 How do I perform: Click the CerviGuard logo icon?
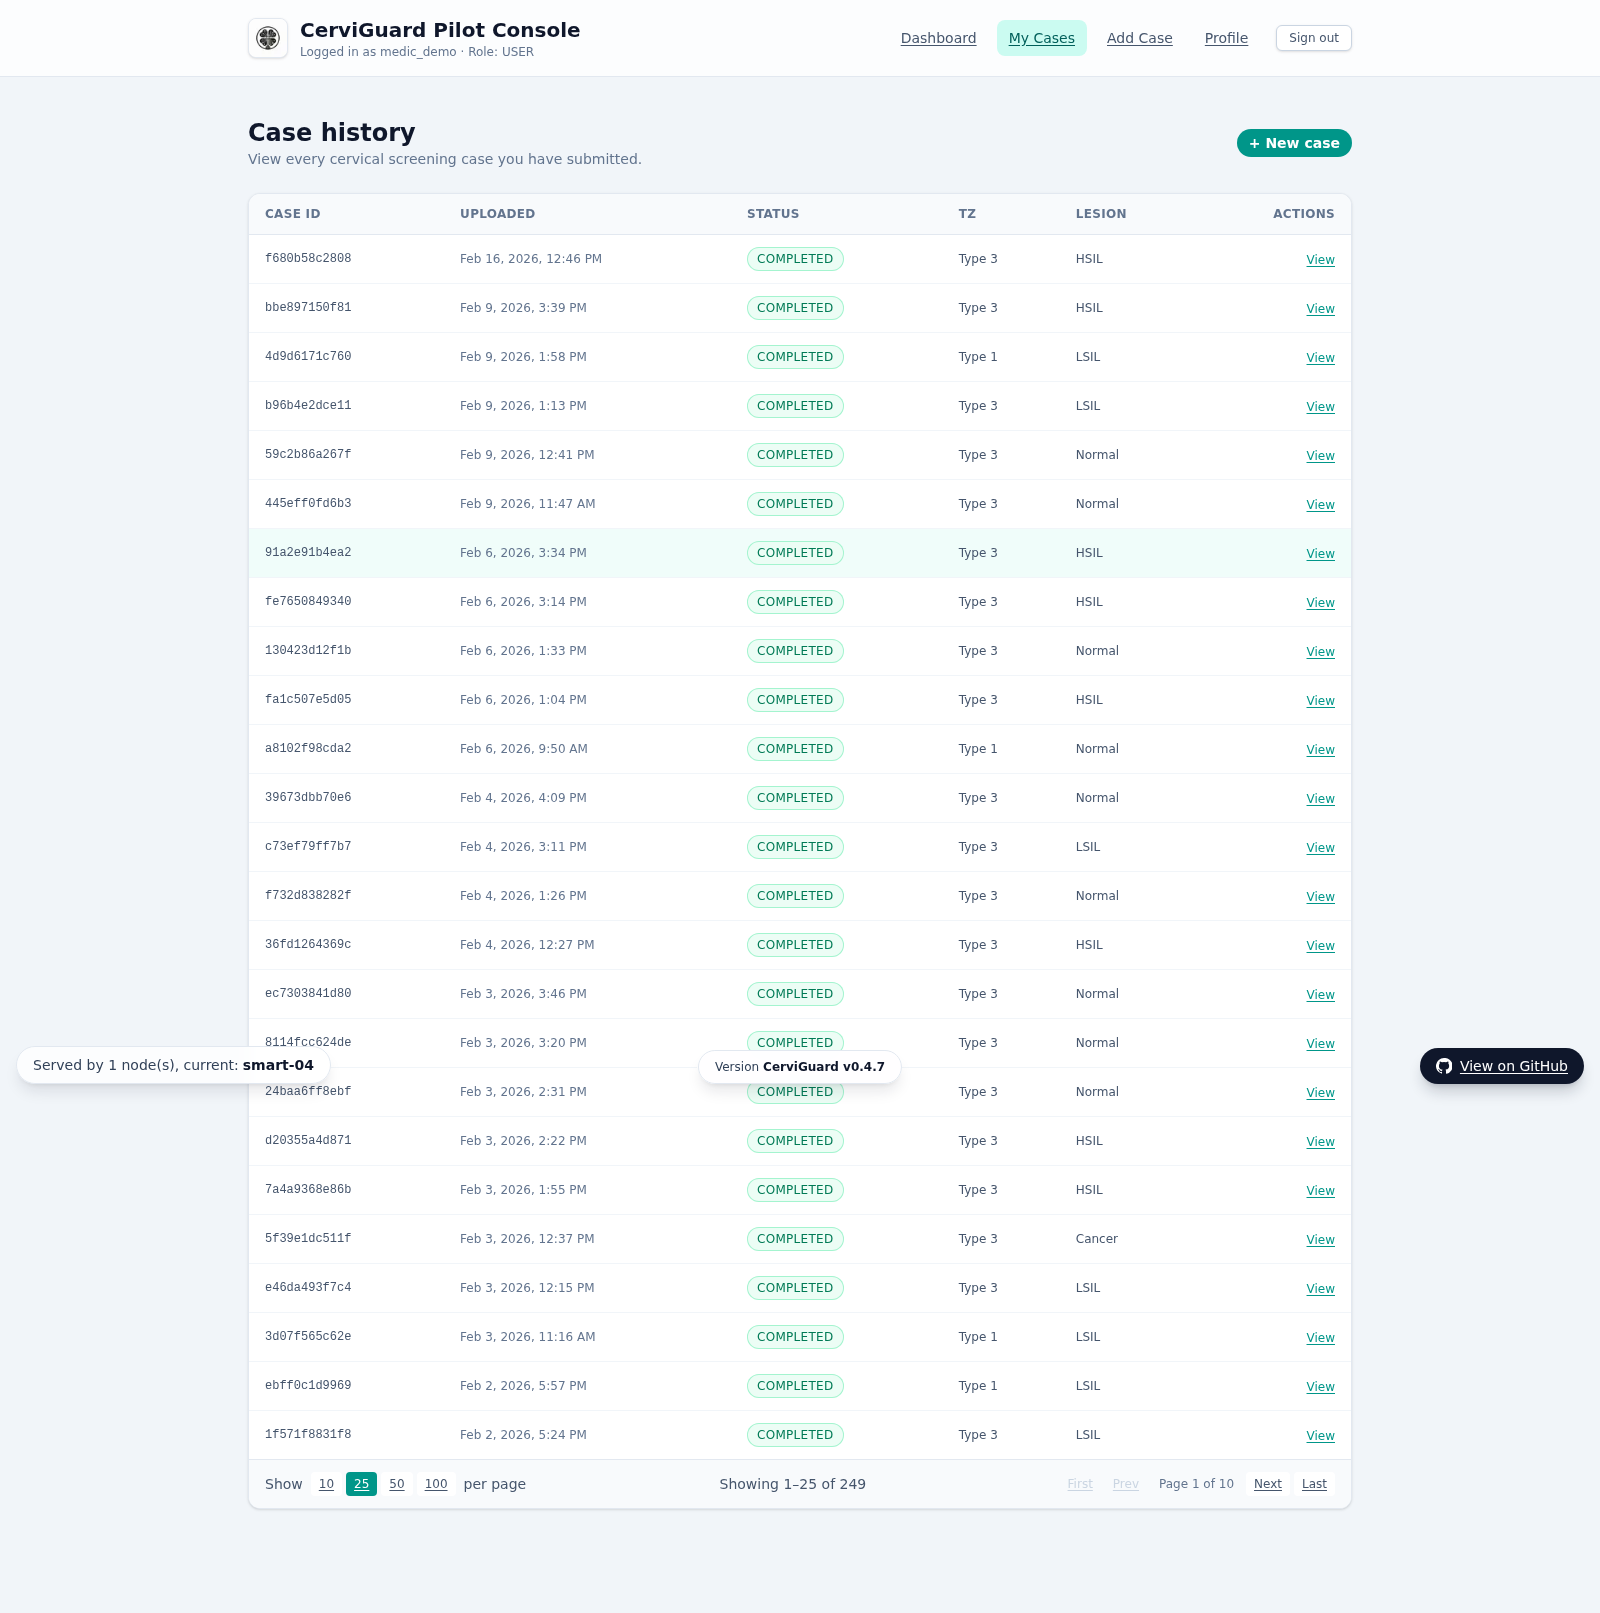pos(268,38)
